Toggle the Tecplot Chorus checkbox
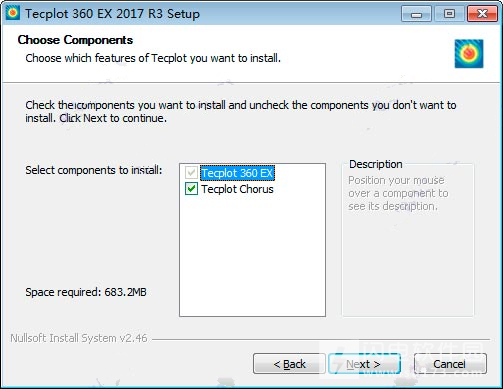The image size is (503, 389). pos(191,189)
